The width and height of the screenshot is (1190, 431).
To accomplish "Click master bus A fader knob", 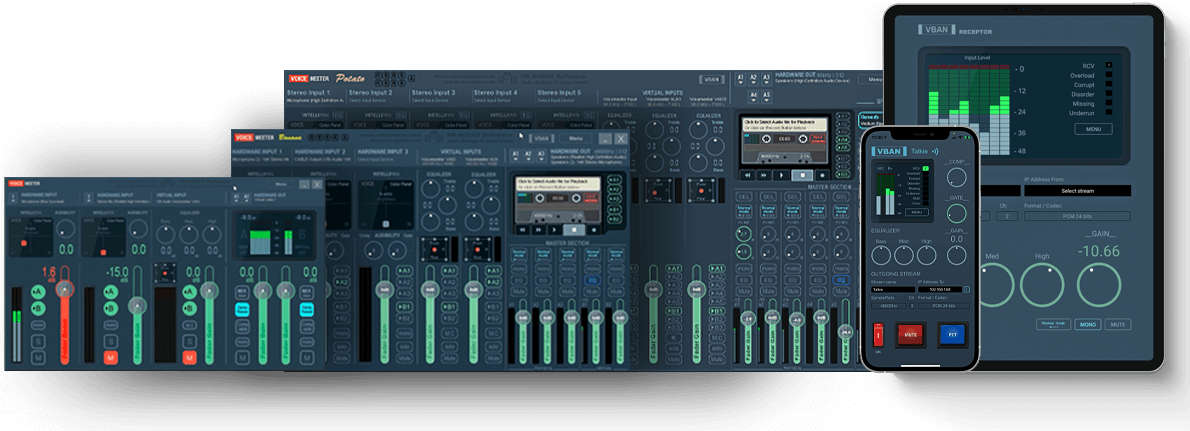I will coord(263,291).
